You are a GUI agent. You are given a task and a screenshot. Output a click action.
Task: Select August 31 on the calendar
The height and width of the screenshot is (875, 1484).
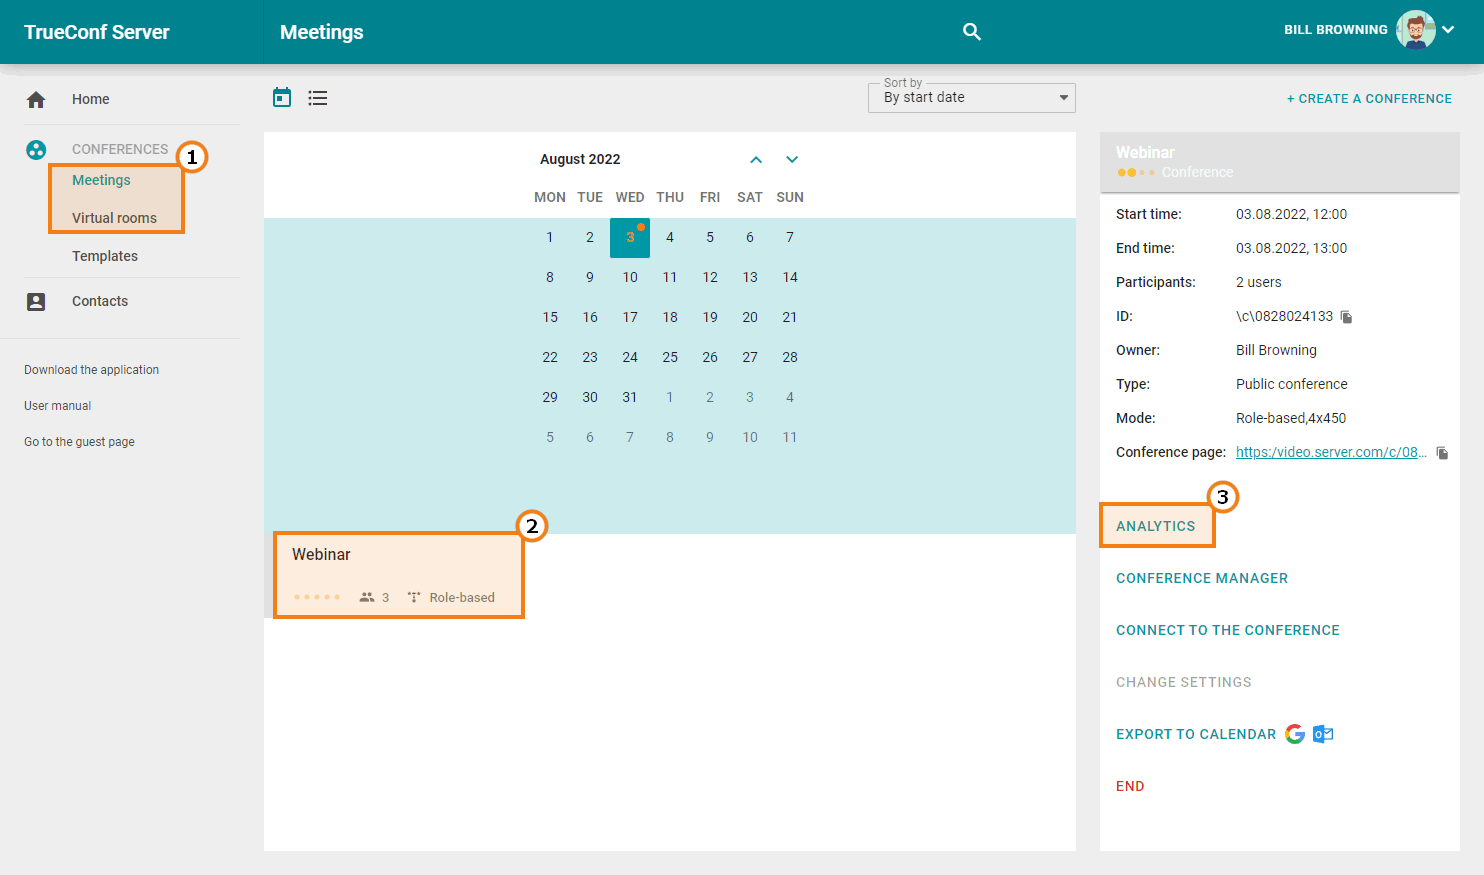[x=630, y=398]
